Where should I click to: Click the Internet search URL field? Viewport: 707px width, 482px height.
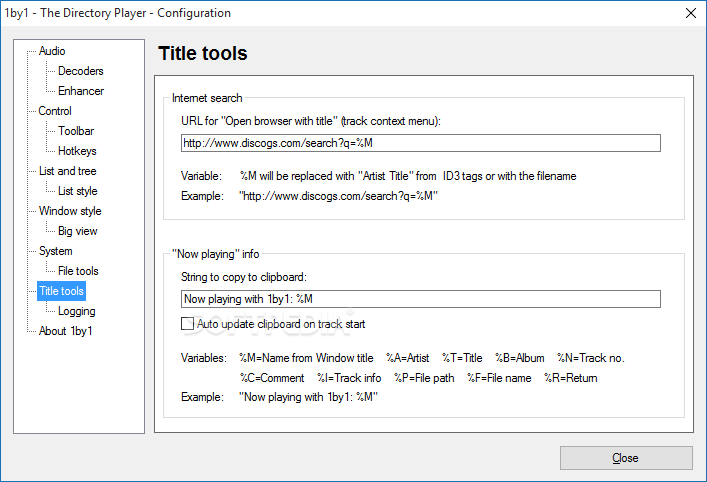pos(421,143)
